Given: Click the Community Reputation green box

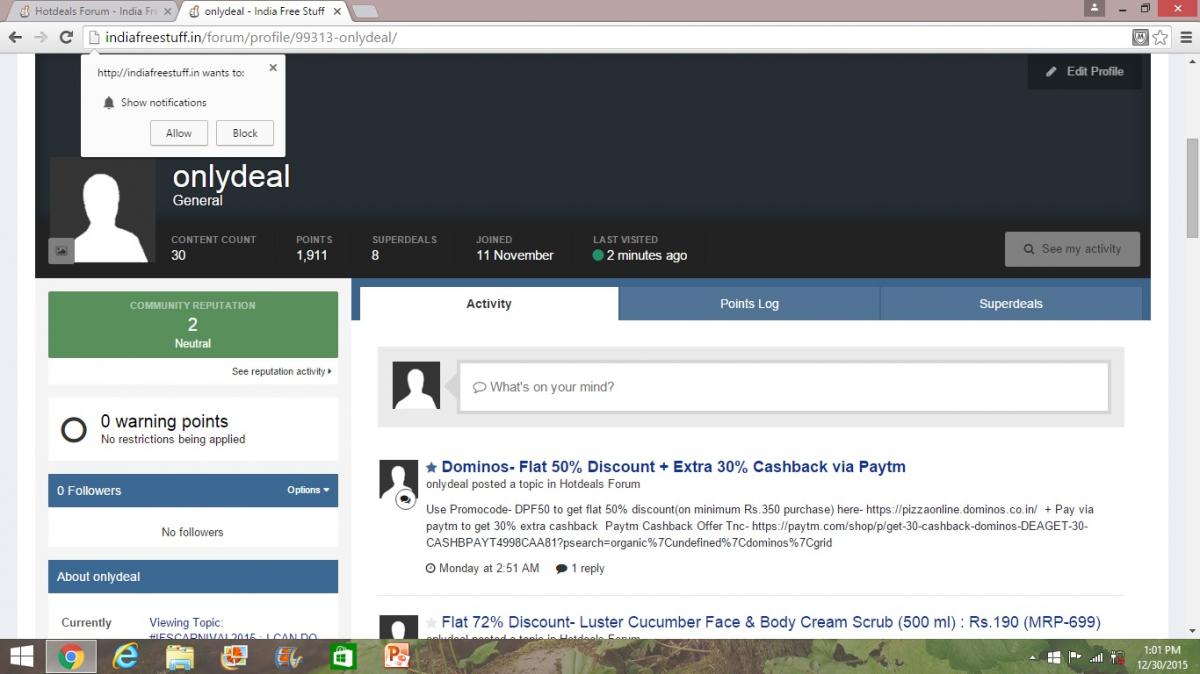Looking at the screenshot, I should (x=193, y=324).
